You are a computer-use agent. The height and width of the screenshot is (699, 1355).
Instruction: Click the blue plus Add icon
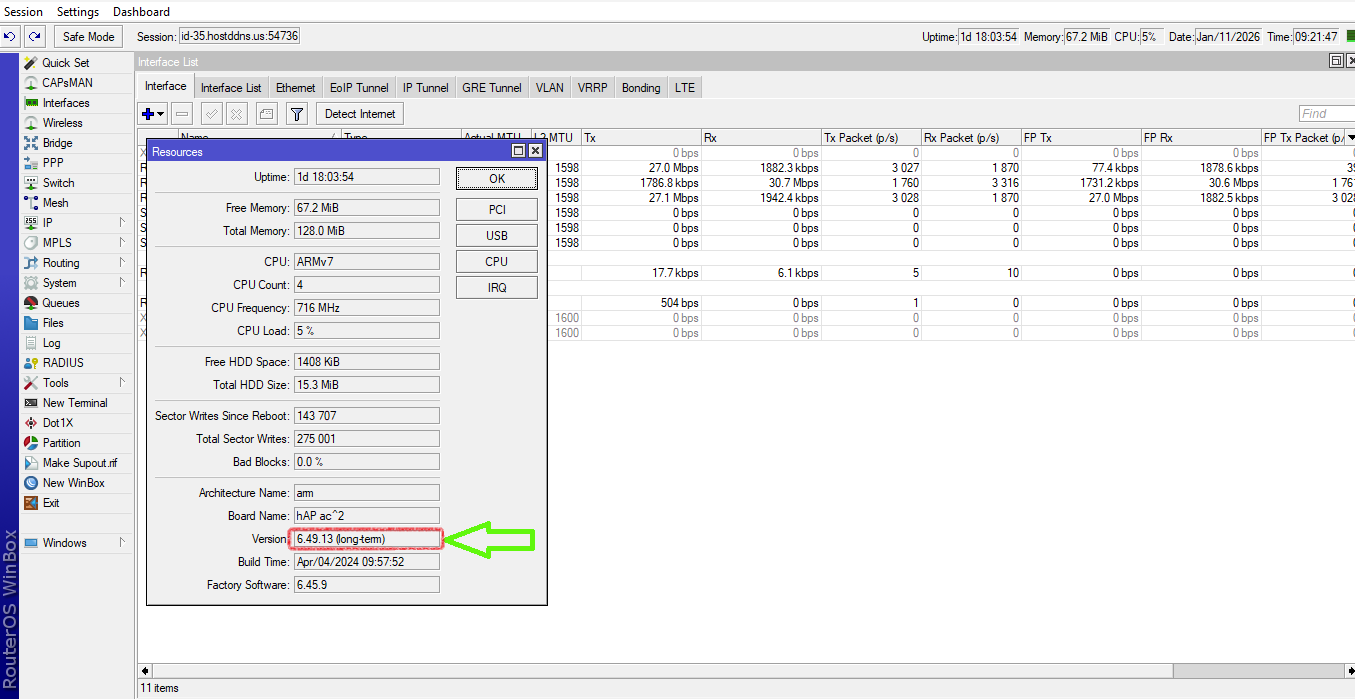click(148, 114)
